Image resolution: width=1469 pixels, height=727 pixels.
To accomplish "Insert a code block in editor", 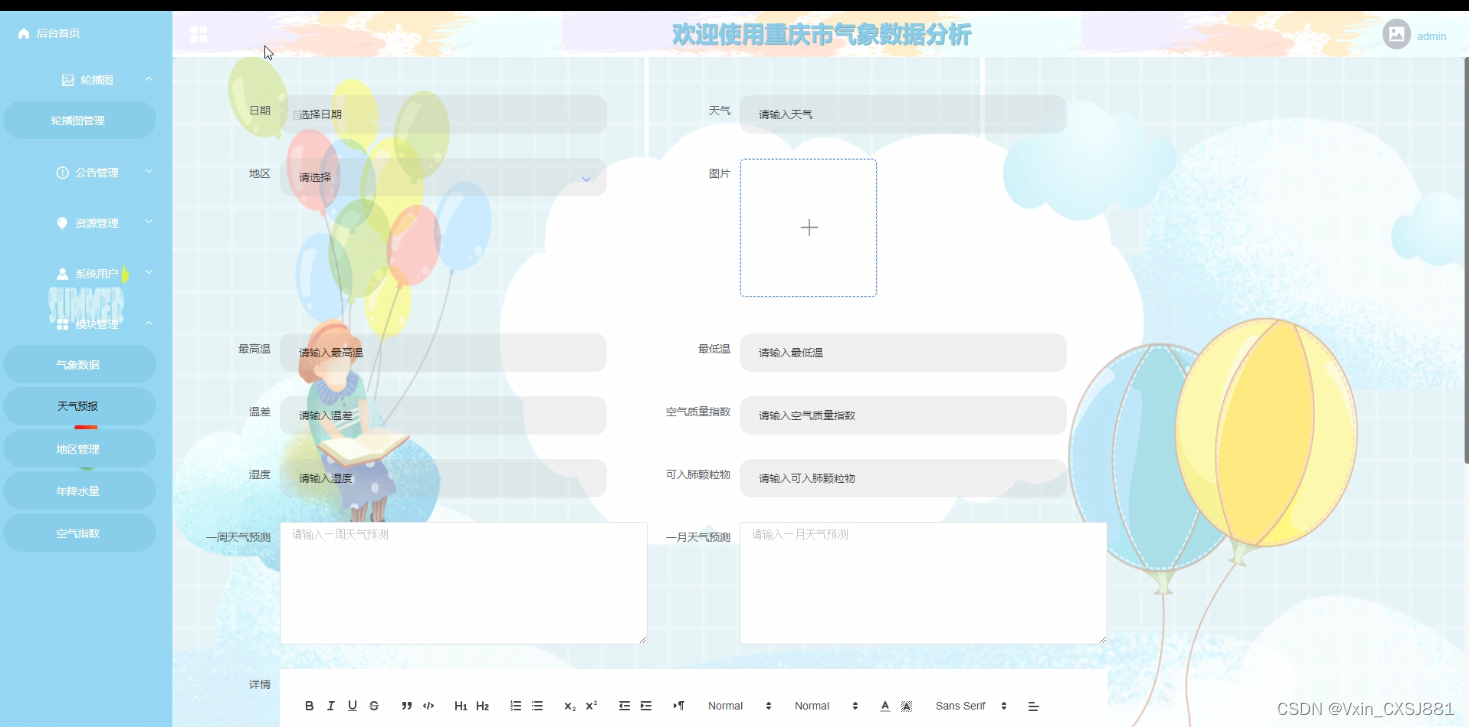I will [x=428, y=706].
